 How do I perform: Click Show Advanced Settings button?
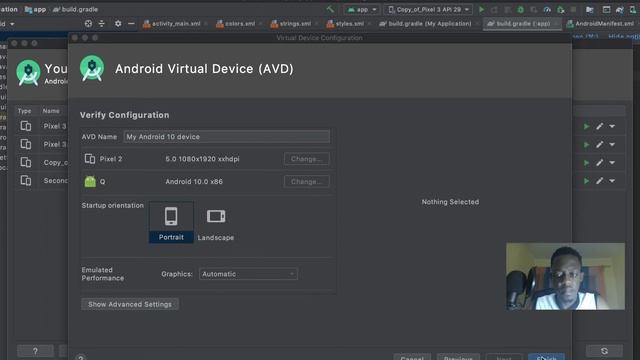click(130, 304)
